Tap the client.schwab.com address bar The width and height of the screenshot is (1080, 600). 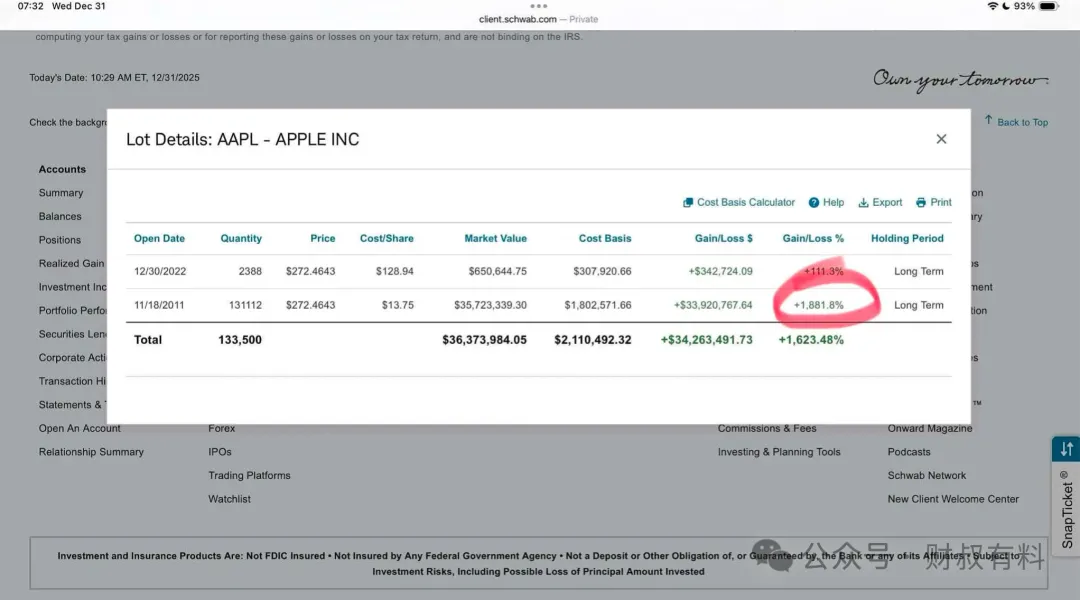pos(538,19)
